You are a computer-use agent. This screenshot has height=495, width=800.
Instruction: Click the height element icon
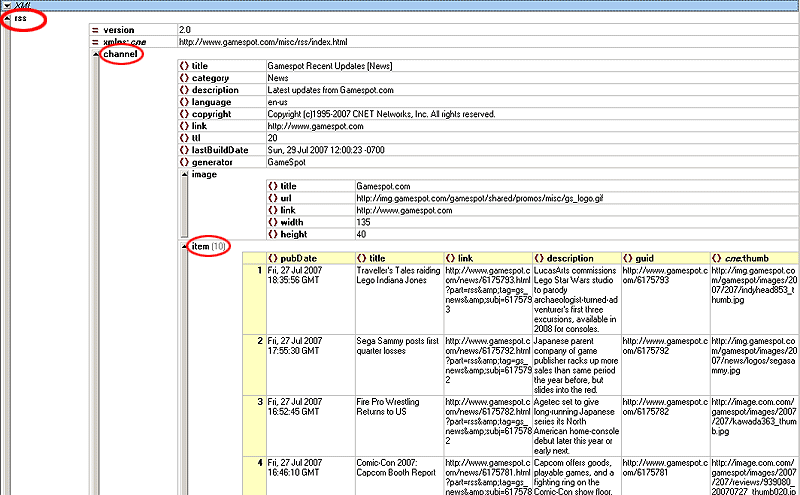pyautogui.click(x=273, y=235)
